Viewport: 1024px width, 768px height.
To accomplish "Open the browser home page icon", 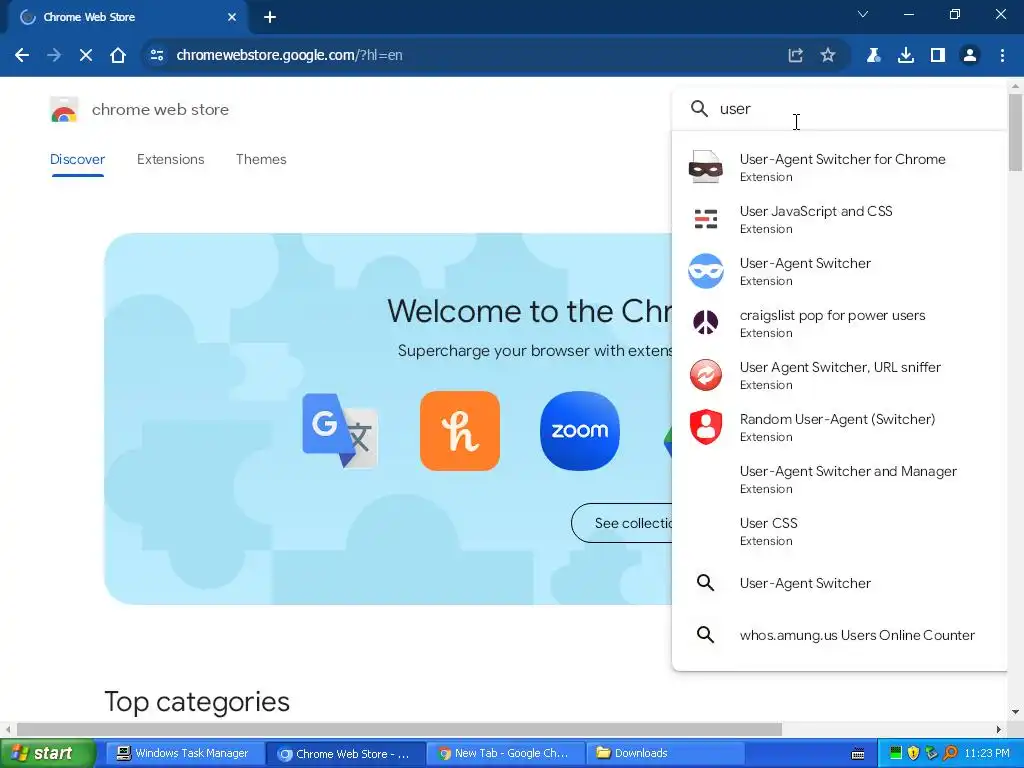I will click(118, 56).
